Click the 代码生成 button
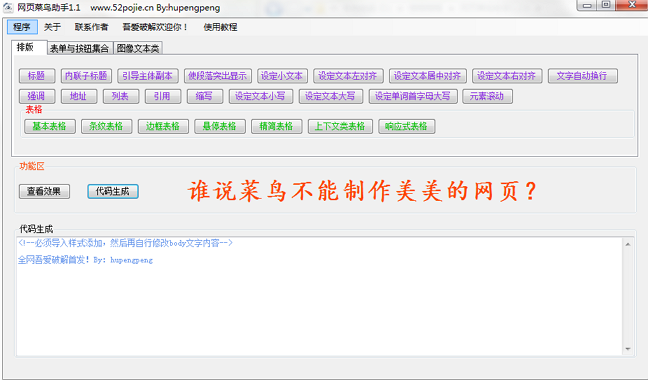 tap(113, 191)
